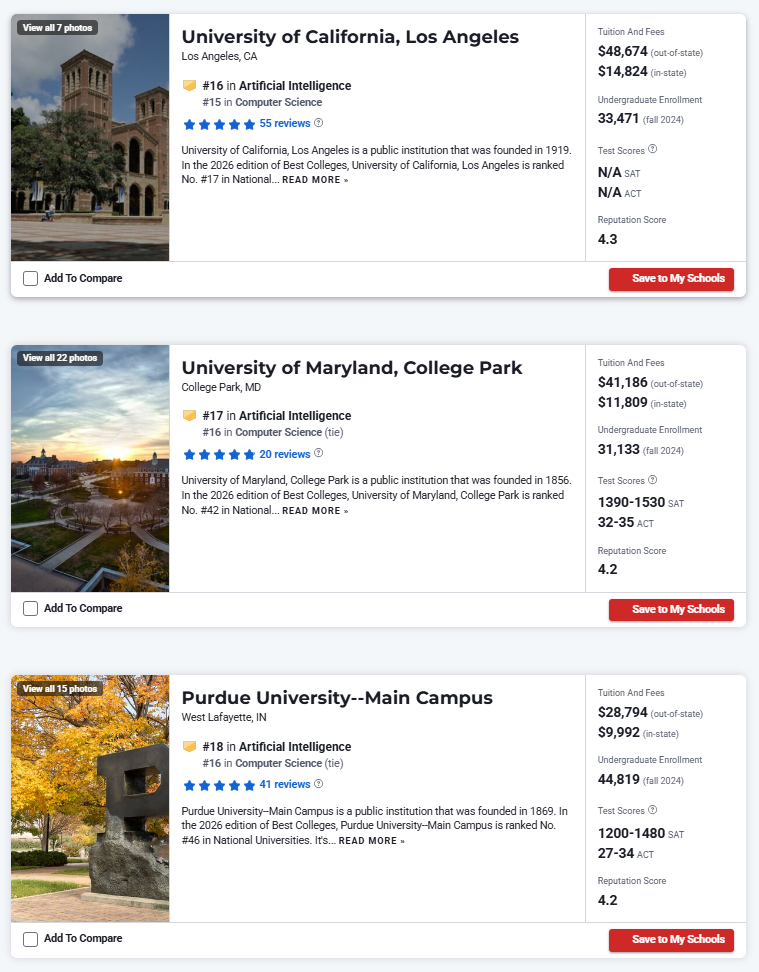This screenshot has height=972, width=759.
Task: Expand University of Maryland description READ MORE
Action: click(x=315, y=511)
